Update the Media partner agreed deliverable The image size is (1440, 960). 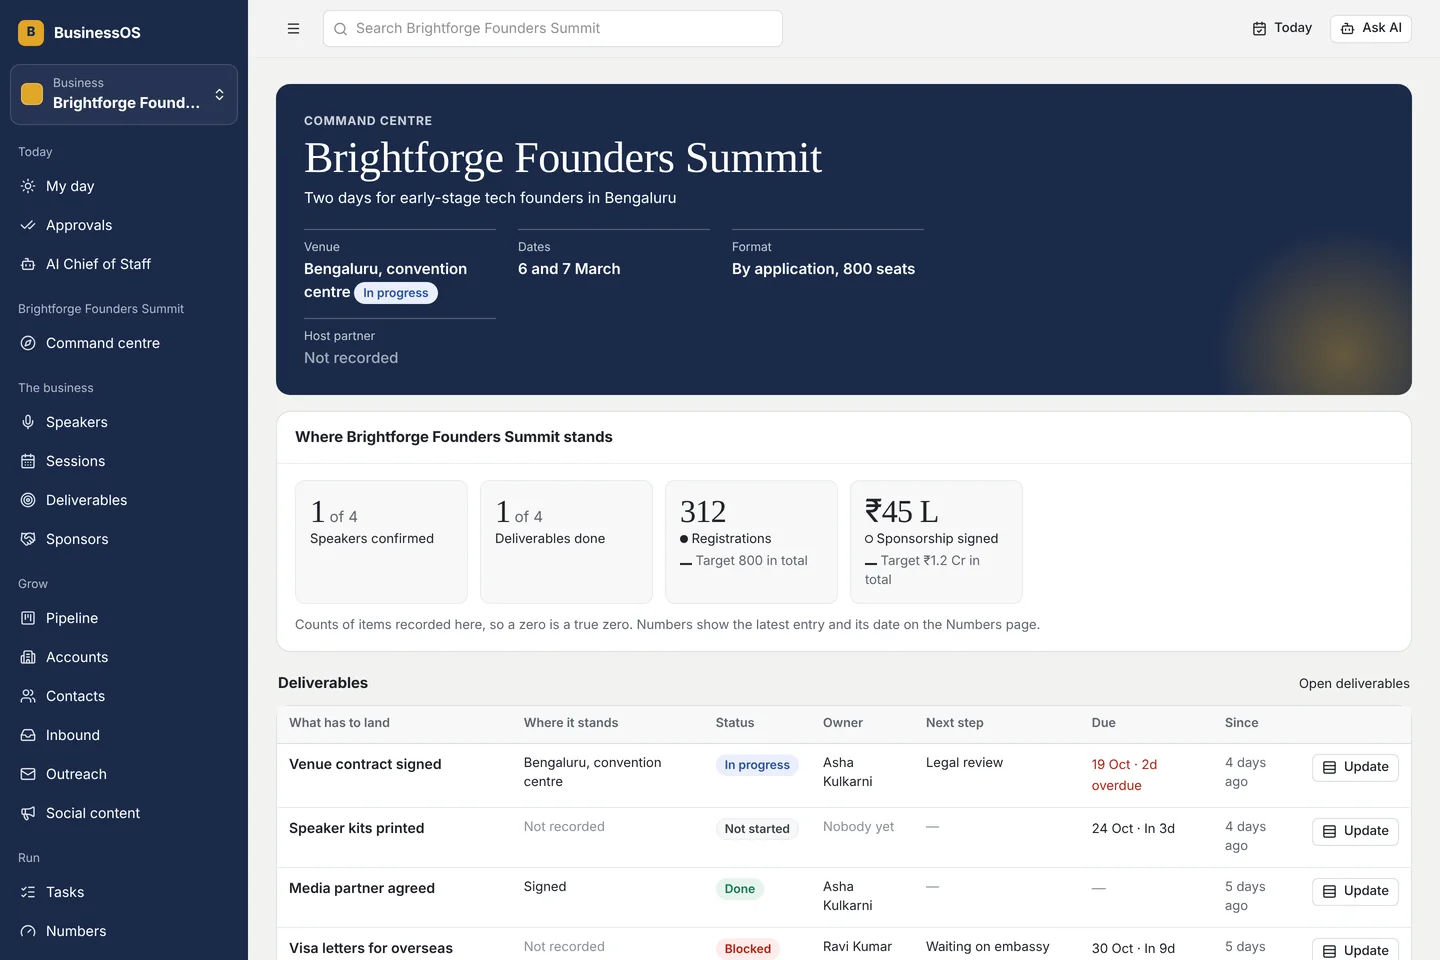coord(1355,891)
